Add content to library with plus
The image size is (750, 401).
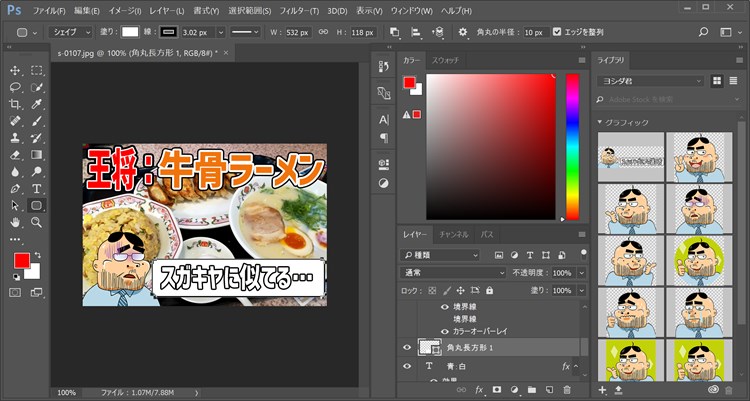[602, 390]
